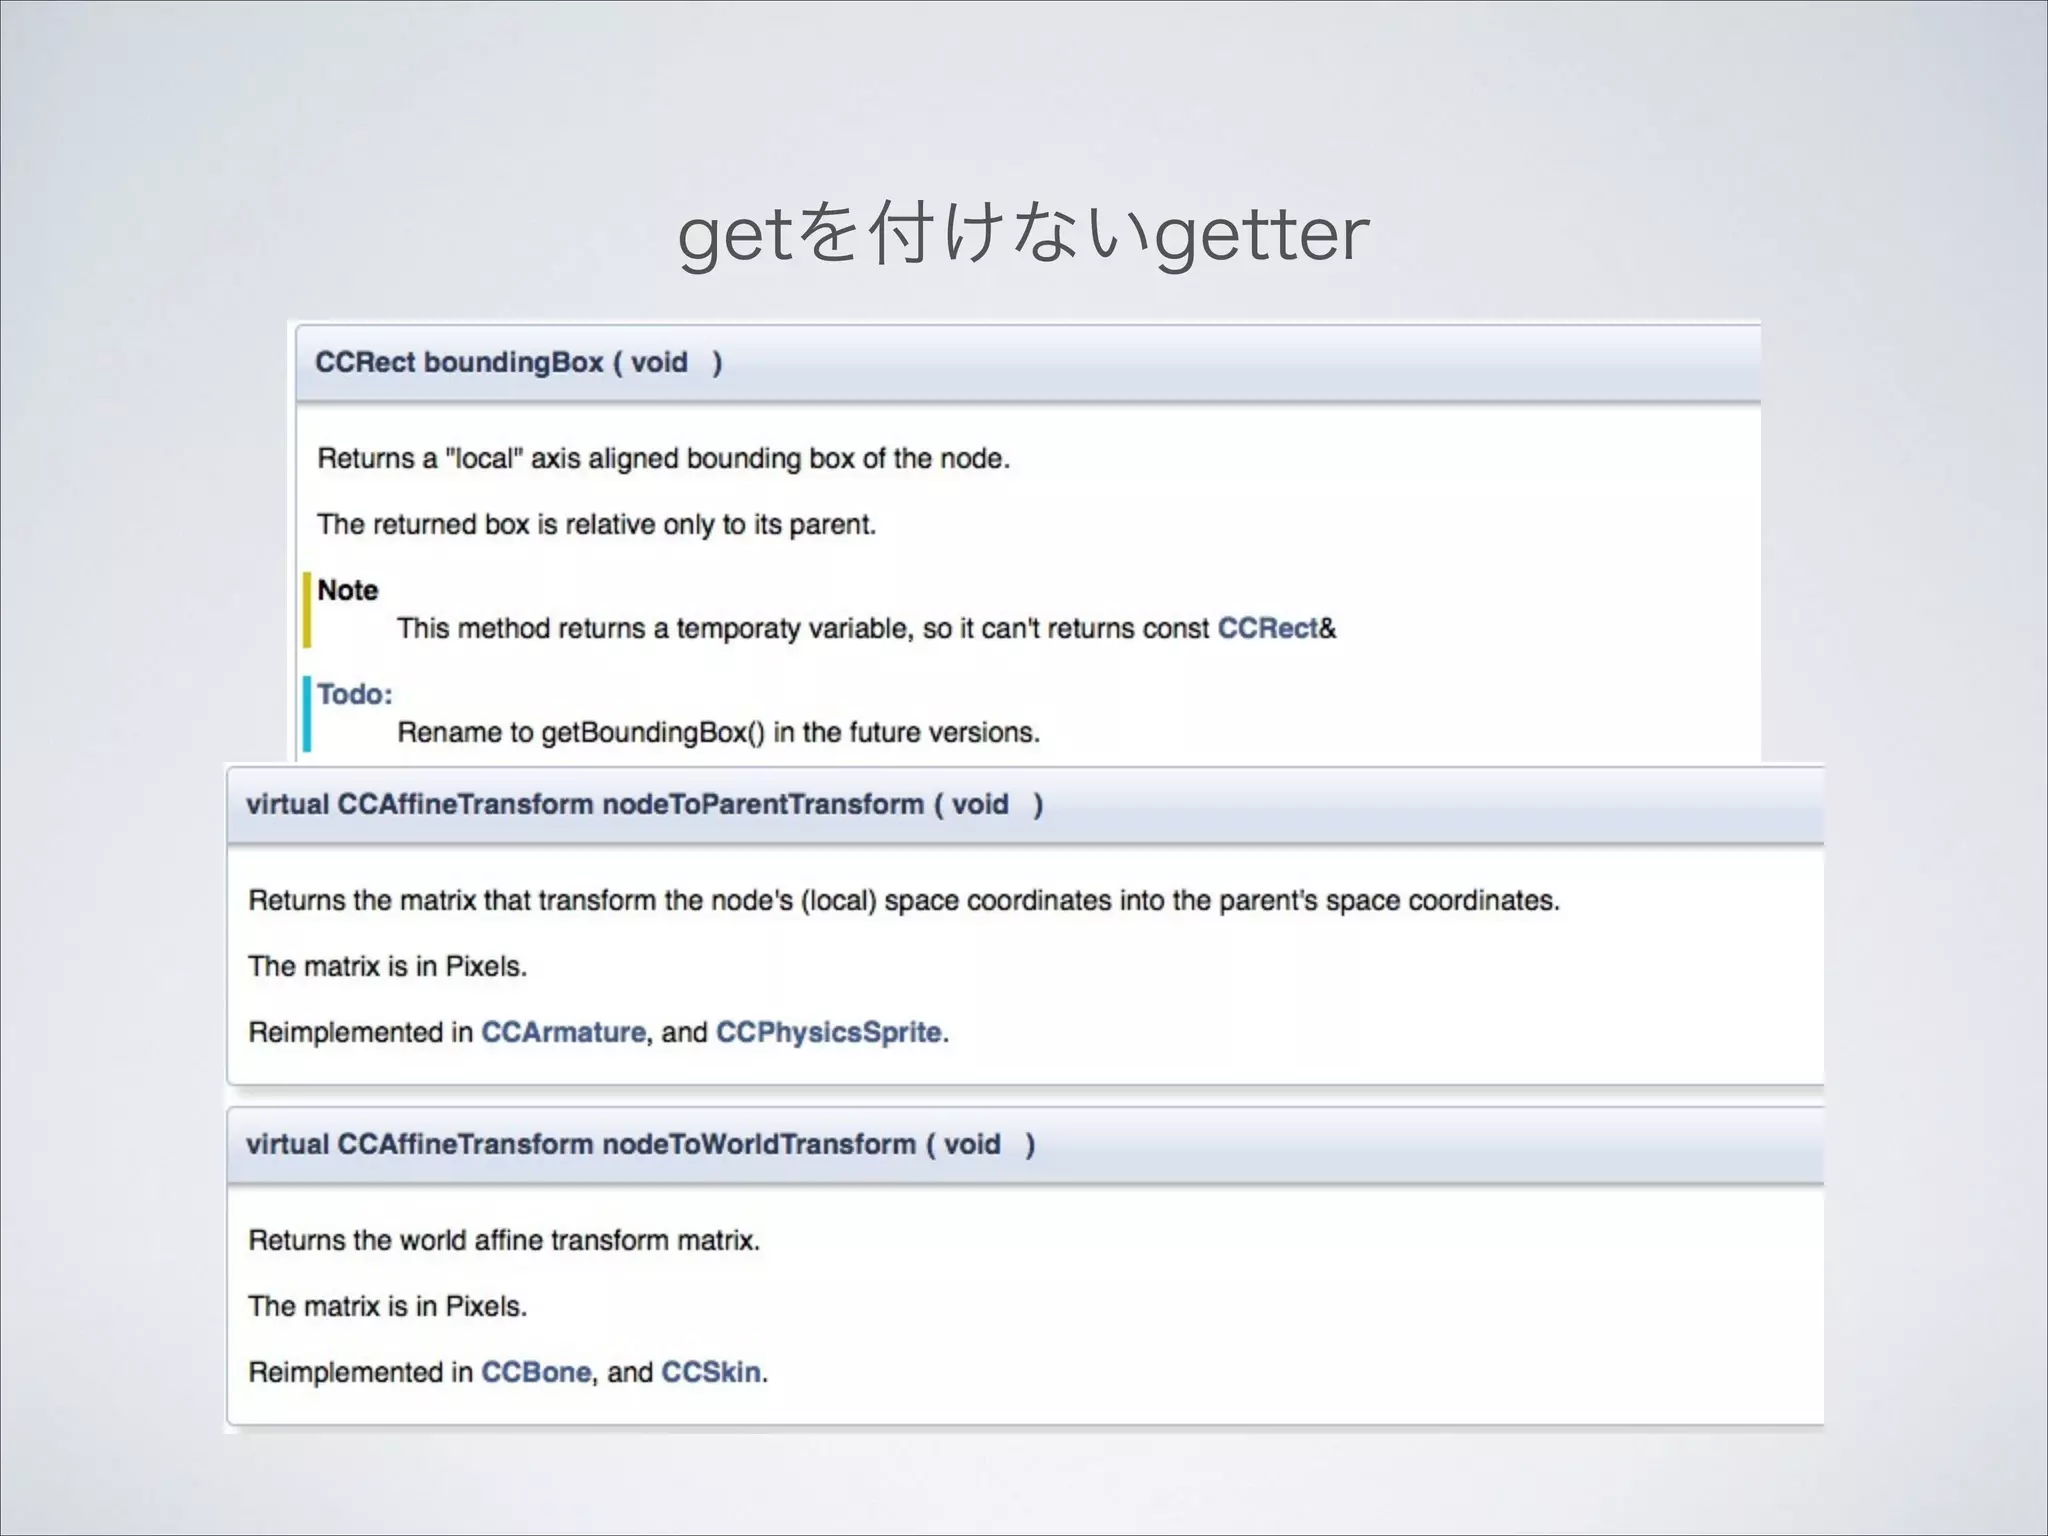
Task: Click the last 'The matrix is in Pixels' line
Action: pos(387,1306)
